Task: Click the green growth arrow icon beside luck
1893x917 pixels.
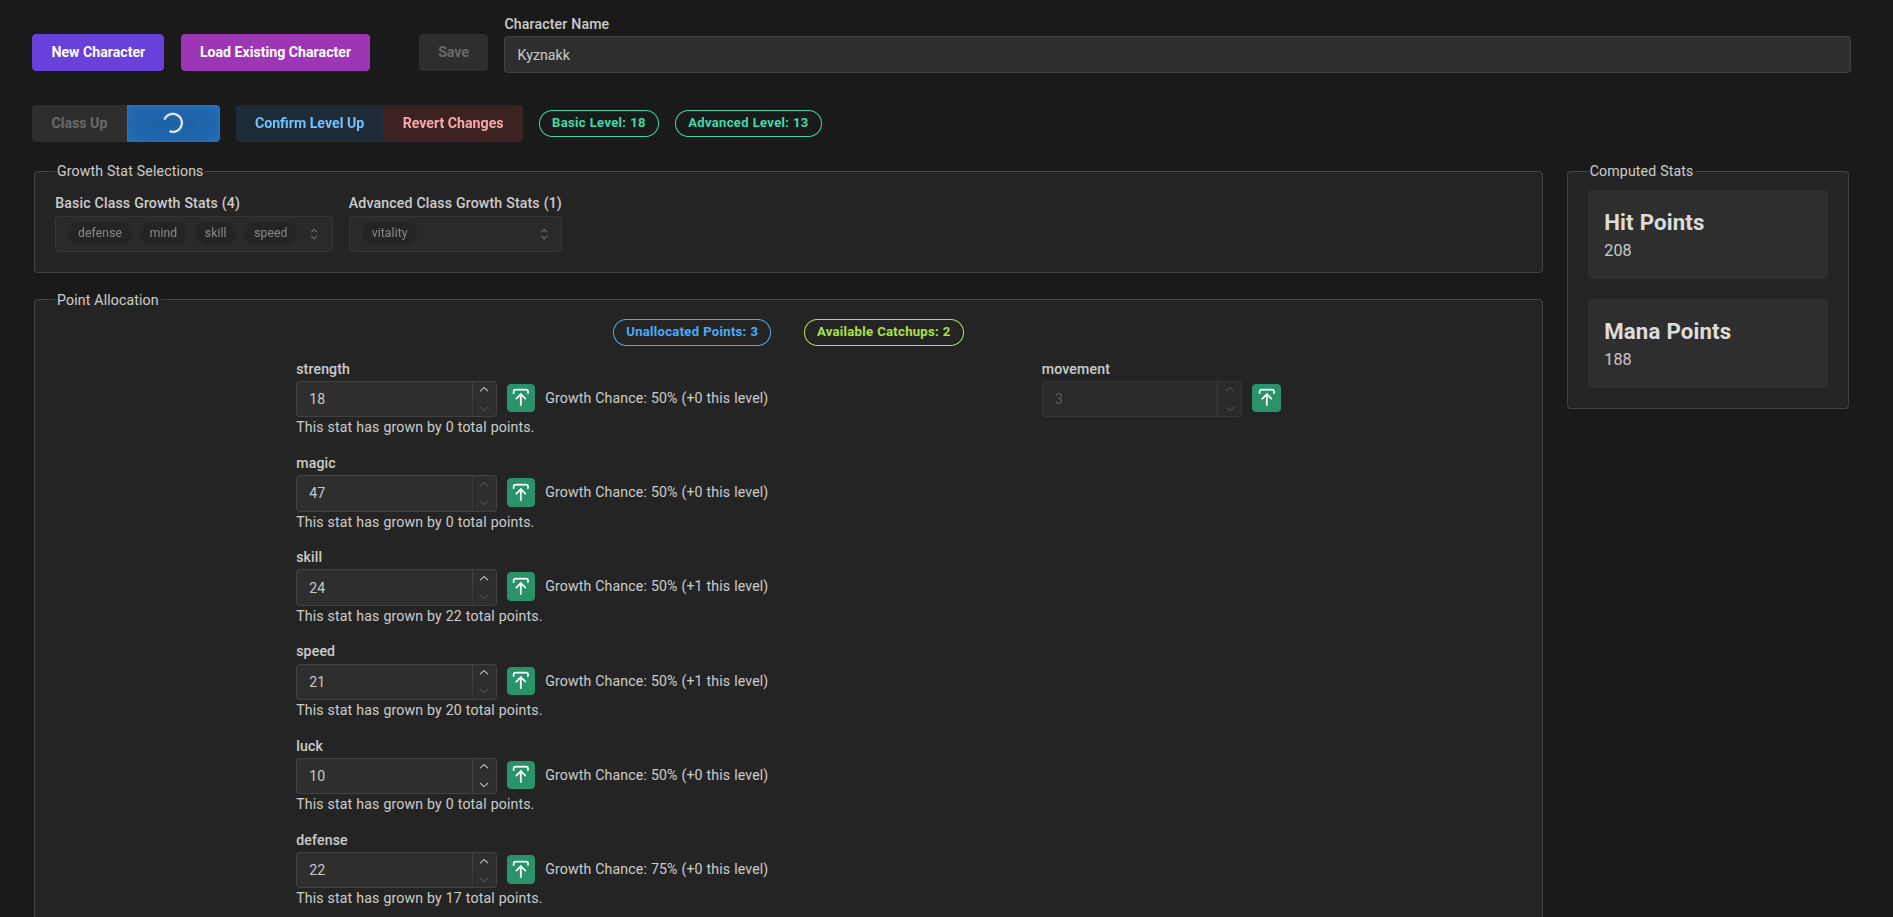Action: (x=520, y=775)
